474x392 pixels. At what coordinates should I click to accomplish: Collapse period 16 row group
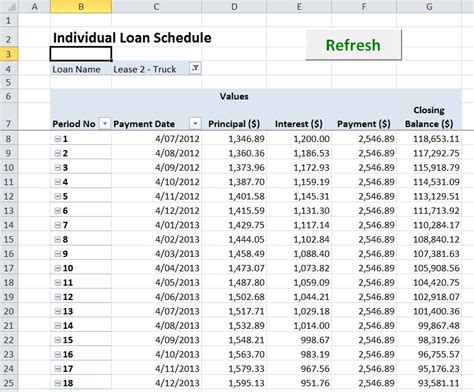tap(58, 354)
